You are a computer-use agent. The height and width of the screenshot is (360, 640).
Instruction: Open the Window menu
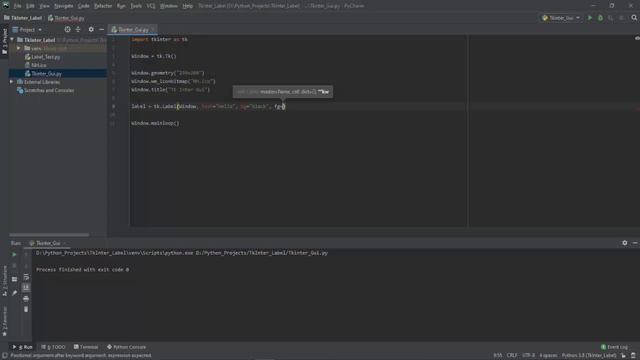tap(169, 6)
